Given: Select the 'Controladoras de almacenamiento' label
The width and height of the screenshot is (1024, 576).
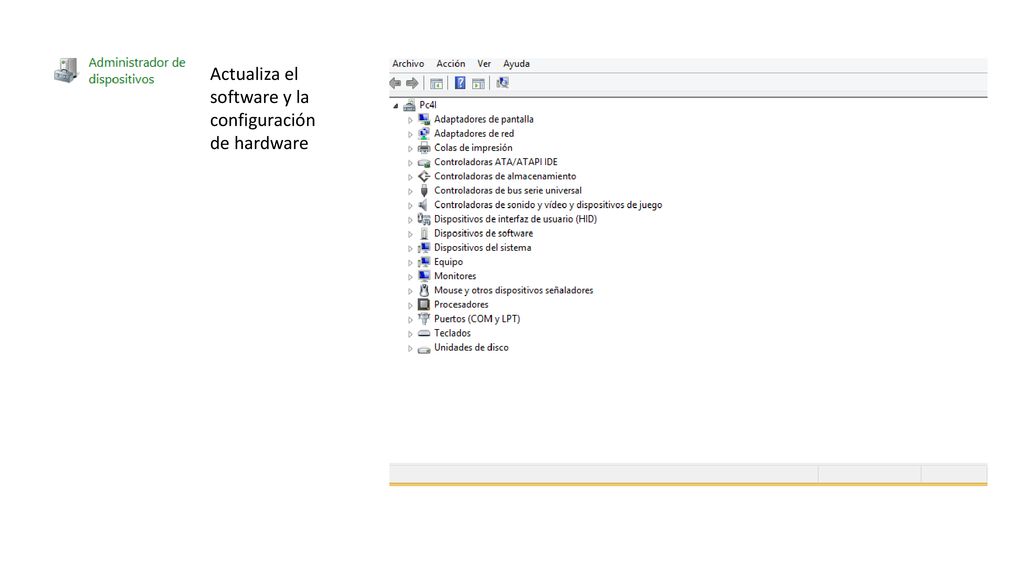Looking at the screenshot, I should point(505,176).
